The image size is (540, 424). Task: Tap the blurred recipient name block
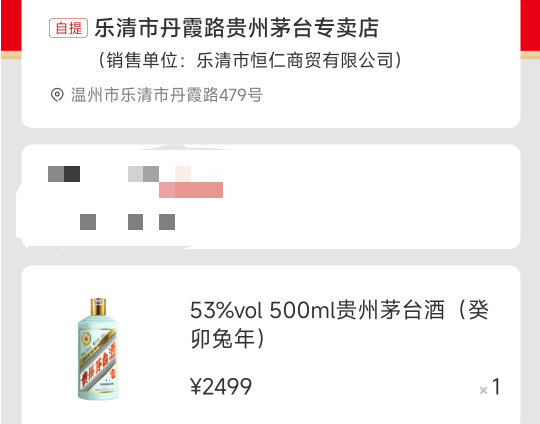(x=64, y=174)
